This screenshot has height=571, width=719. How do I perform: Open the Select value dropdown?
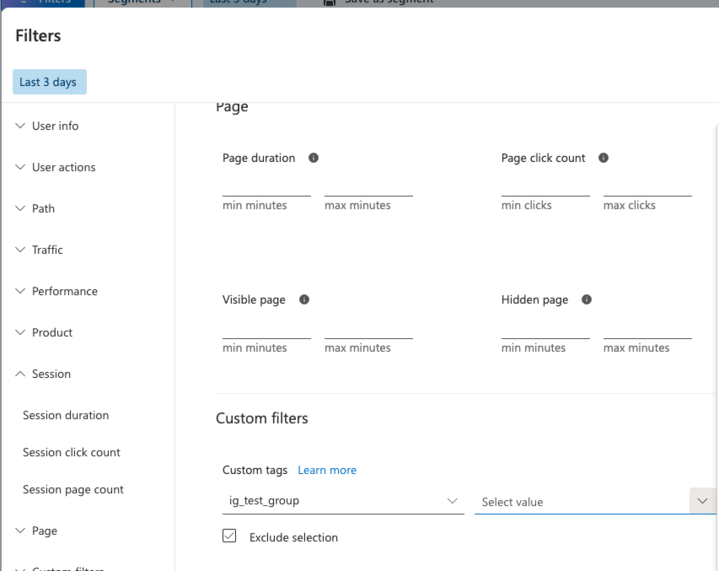click(594, 502)
